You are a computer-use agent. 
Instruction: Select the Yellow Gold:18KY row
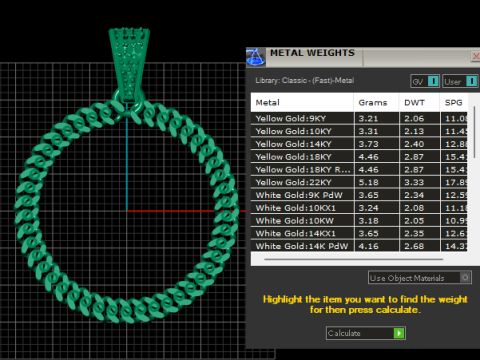click(x=359, y=157)
